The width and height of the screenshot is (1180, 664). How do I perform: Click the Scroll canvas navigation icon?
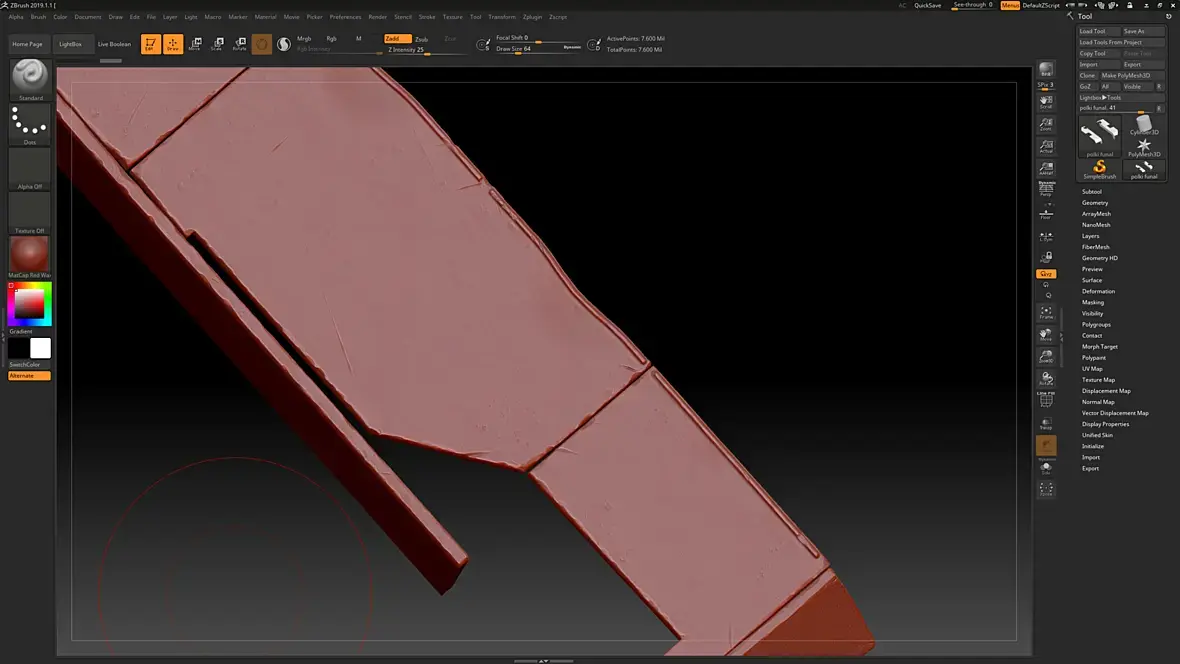[1046, 101]
